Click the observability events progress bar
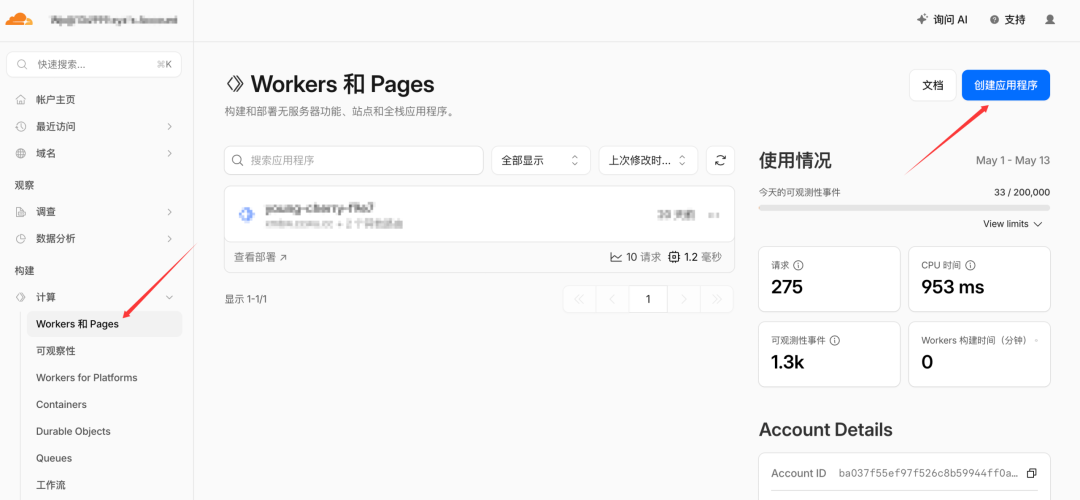The image size is (1080, 500). pos(904,207)
